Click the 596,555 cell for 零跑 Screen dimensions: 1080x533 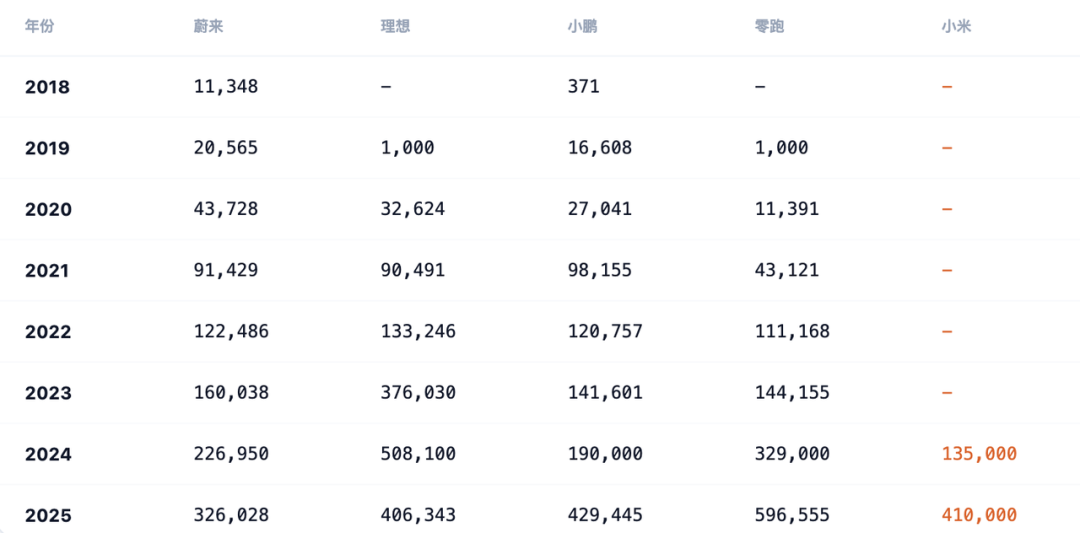coord(792,515)
